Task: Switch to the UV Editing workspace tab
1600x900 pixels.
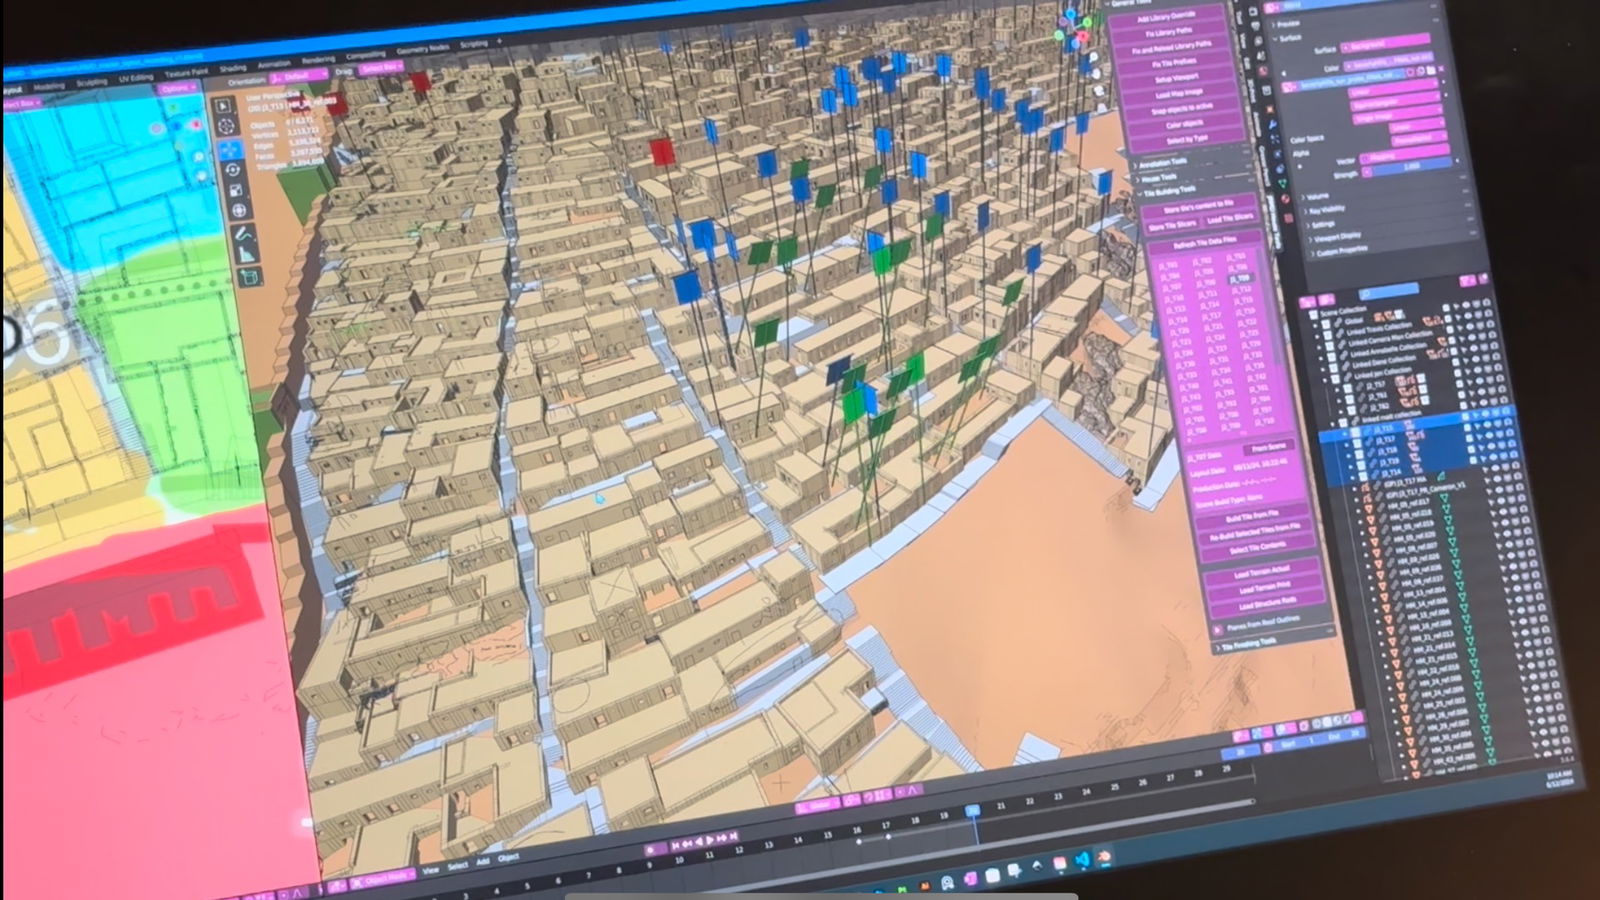Action: 136,78
